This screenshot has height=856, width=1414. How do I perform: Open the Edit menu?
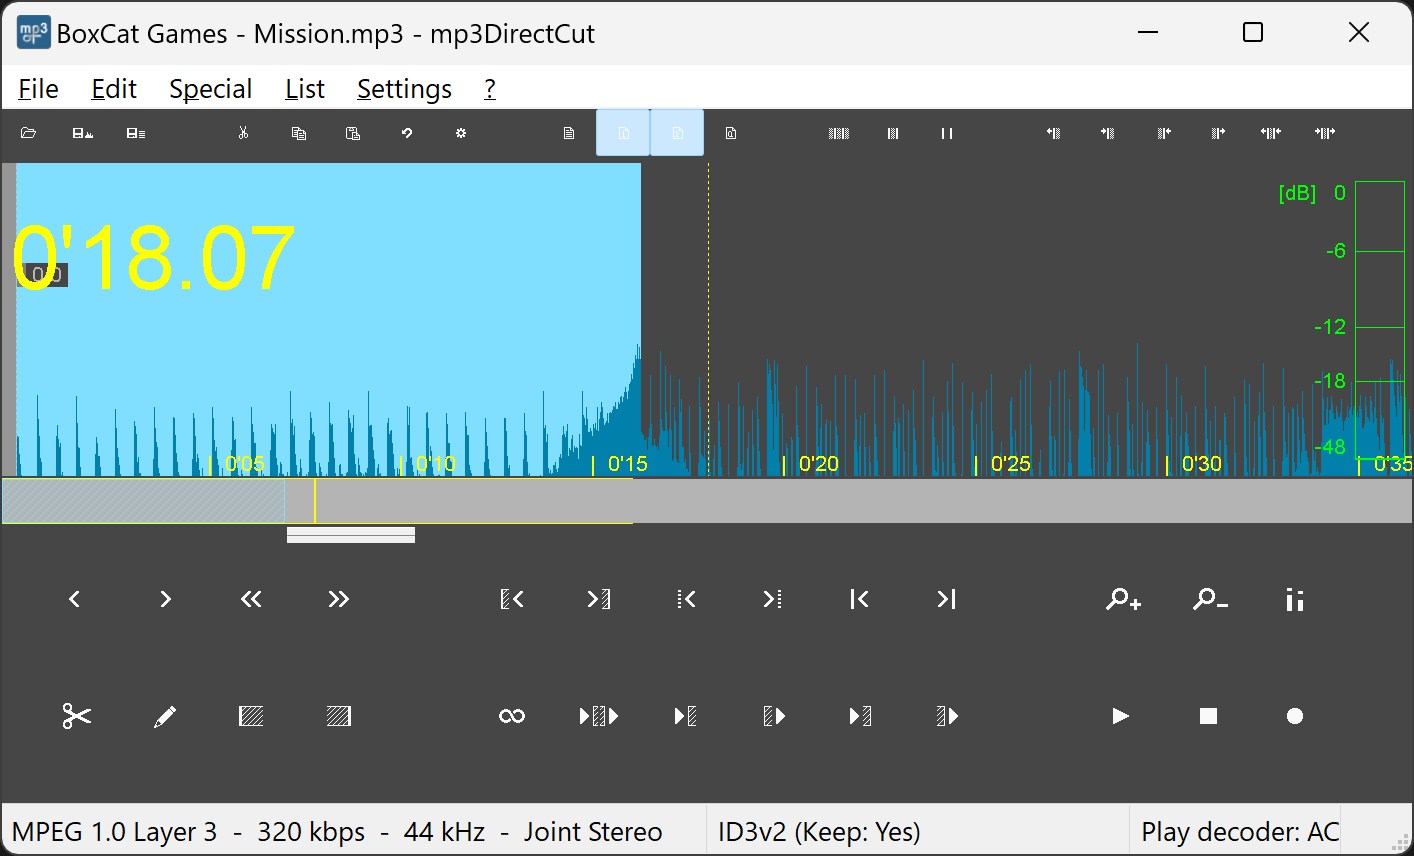[x=114, y=89]
